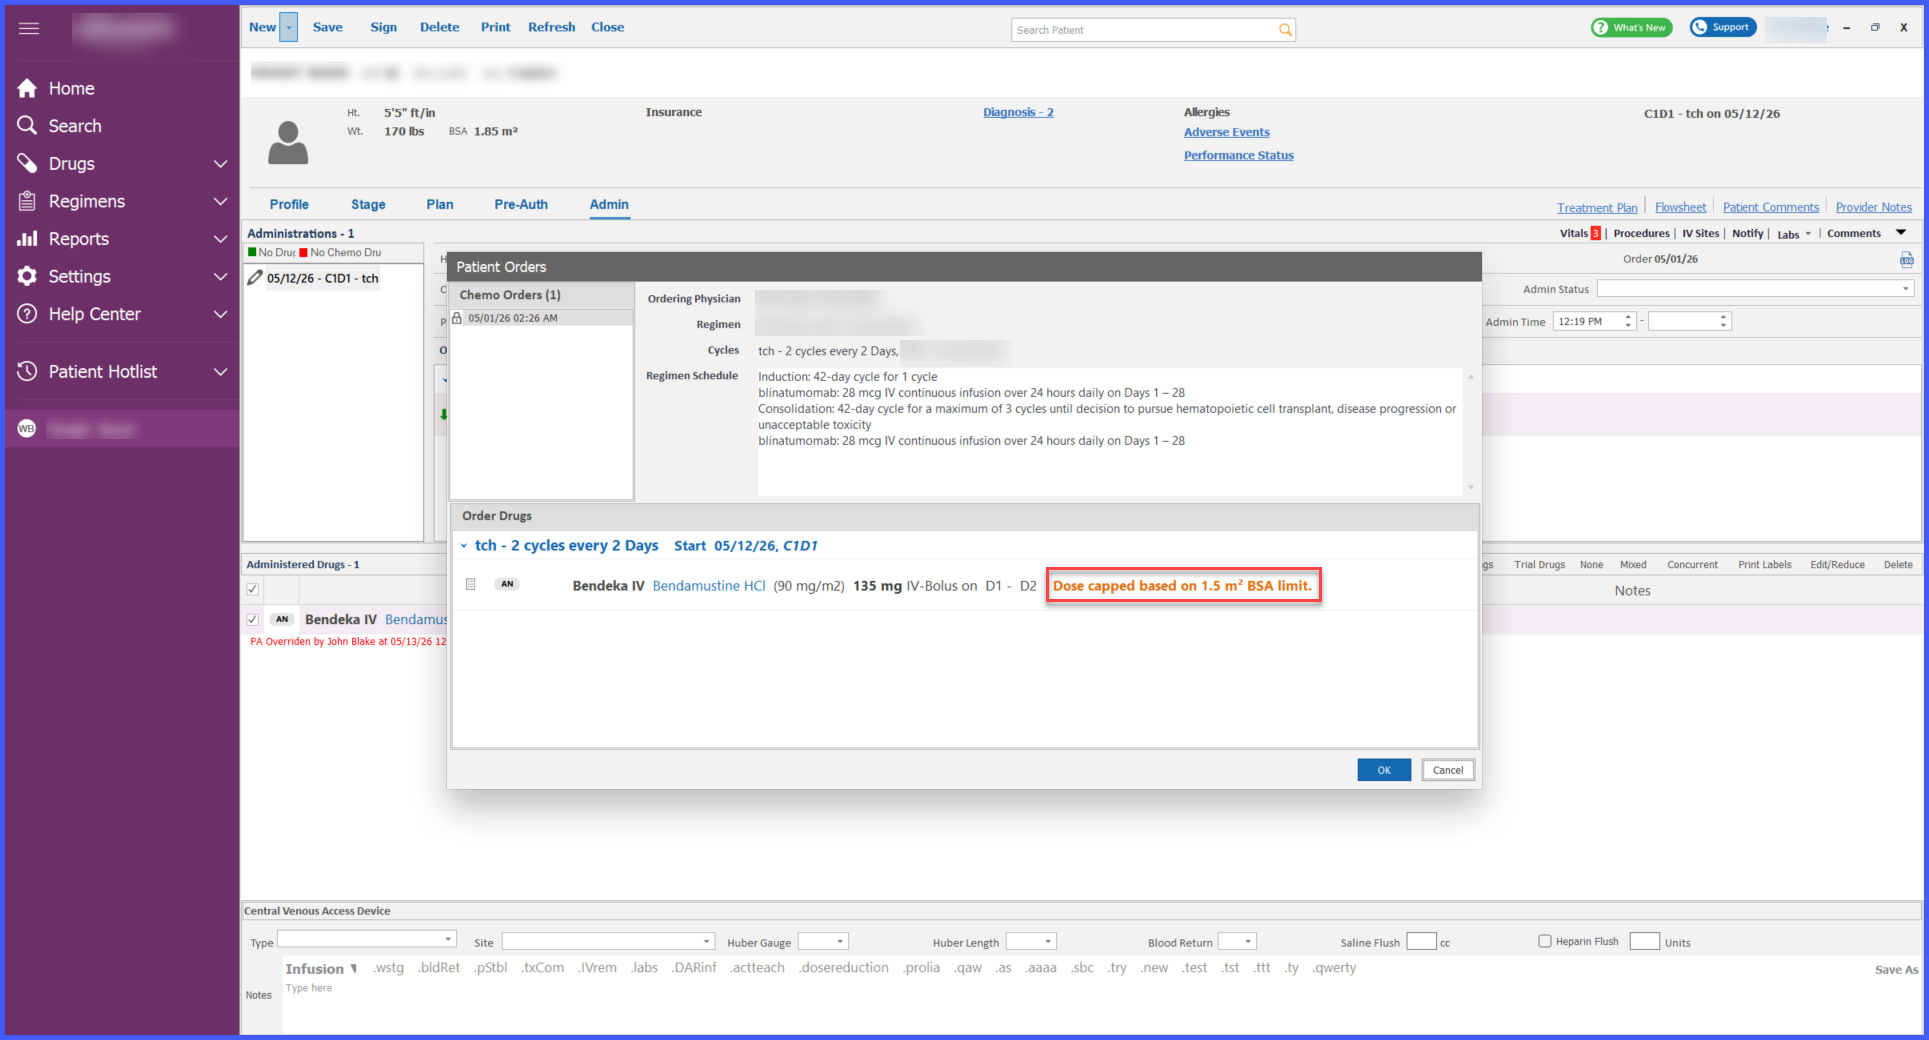The height and width of the screenshot is (1040, 1929).
Task: Click the note icon beside Bendeka IV order
Action: tap(471, 584)
